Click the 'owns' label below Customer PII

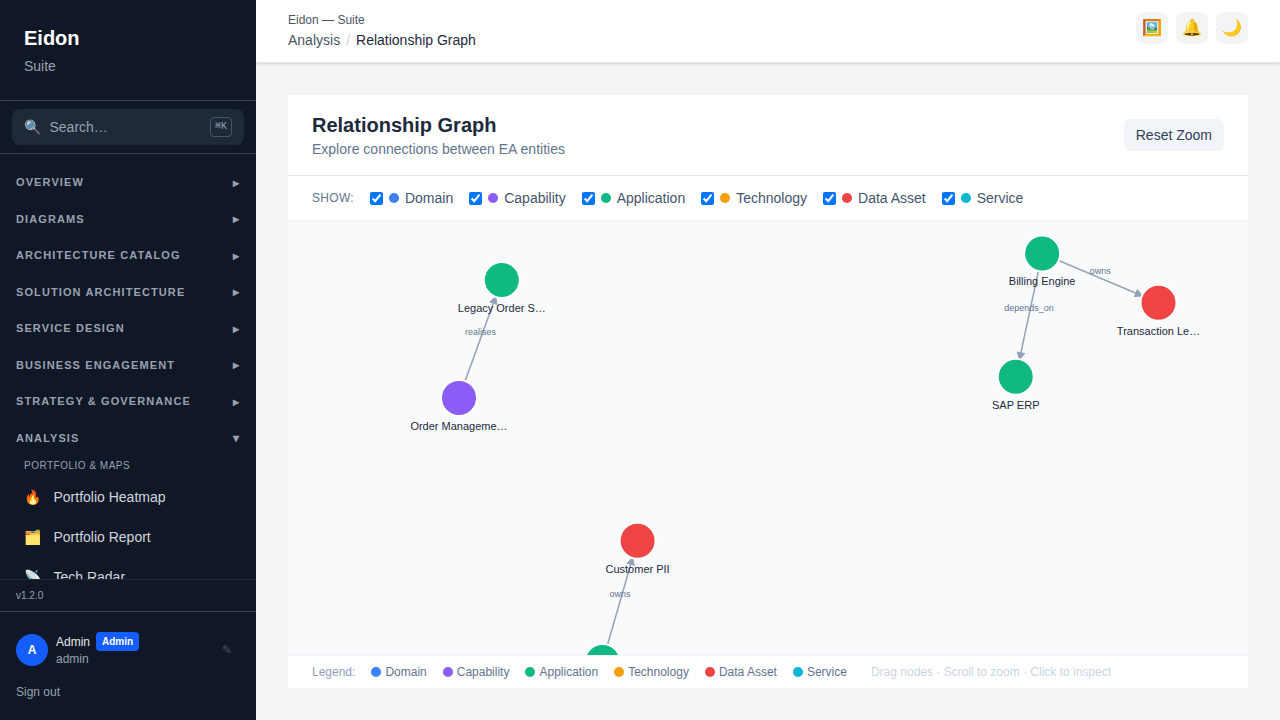click(620, 594)
